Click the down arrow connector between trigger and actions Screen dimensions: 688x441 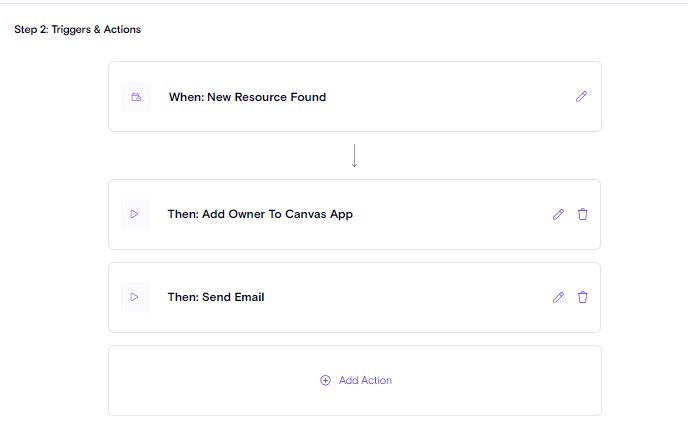355,156
